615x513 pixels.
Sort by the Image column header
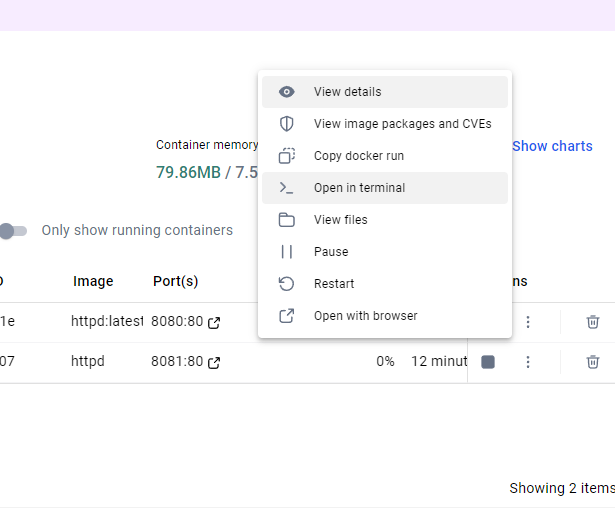point(93,282)
